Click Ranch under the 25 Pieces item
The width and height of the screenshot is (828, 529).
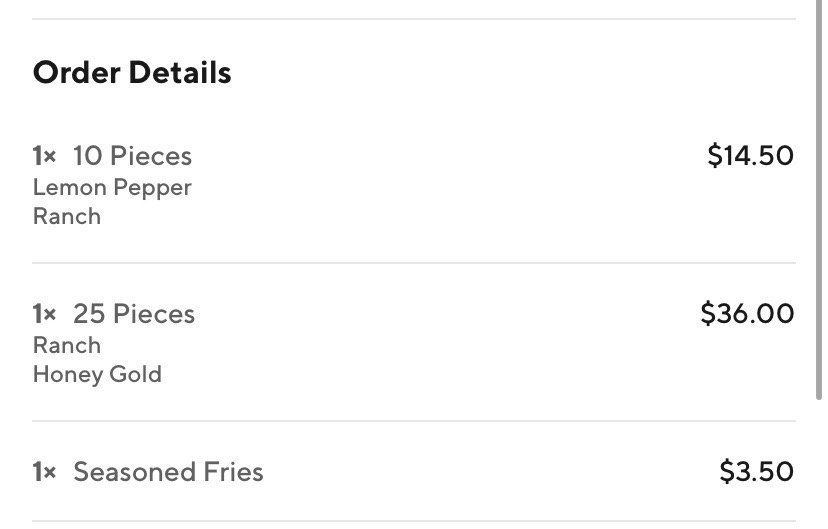pyautogui.click(x=67, y=345)
